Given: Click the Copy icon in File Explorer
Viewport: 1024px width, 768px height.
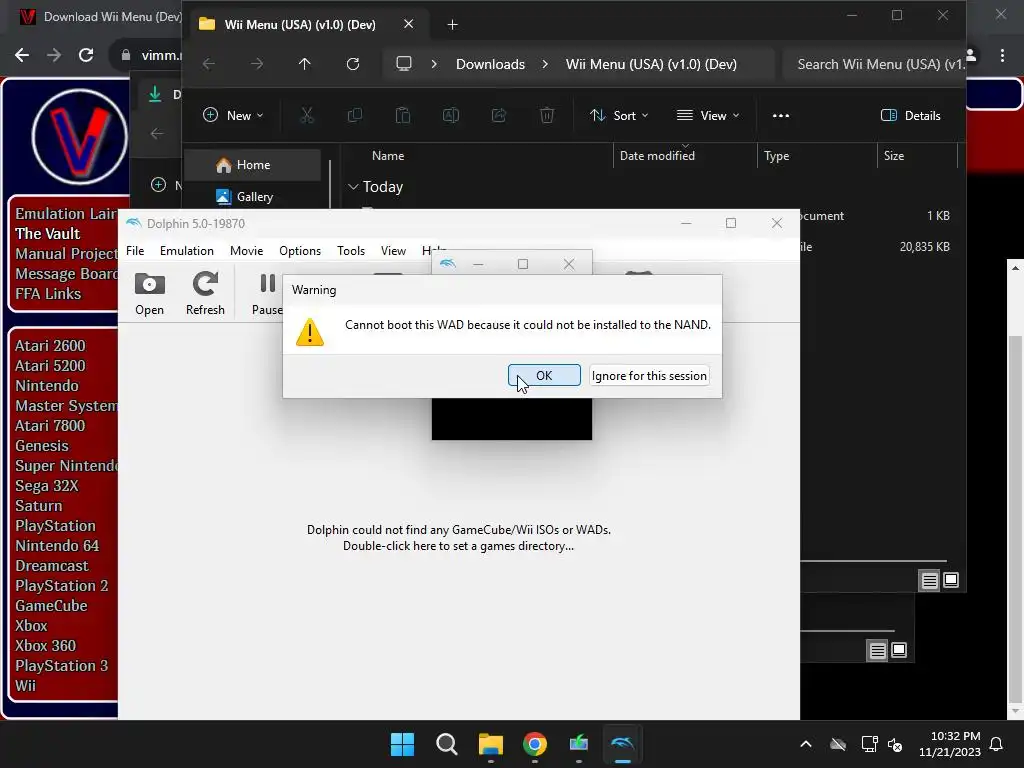Looking at the screenshot, I should pos(355,116).
